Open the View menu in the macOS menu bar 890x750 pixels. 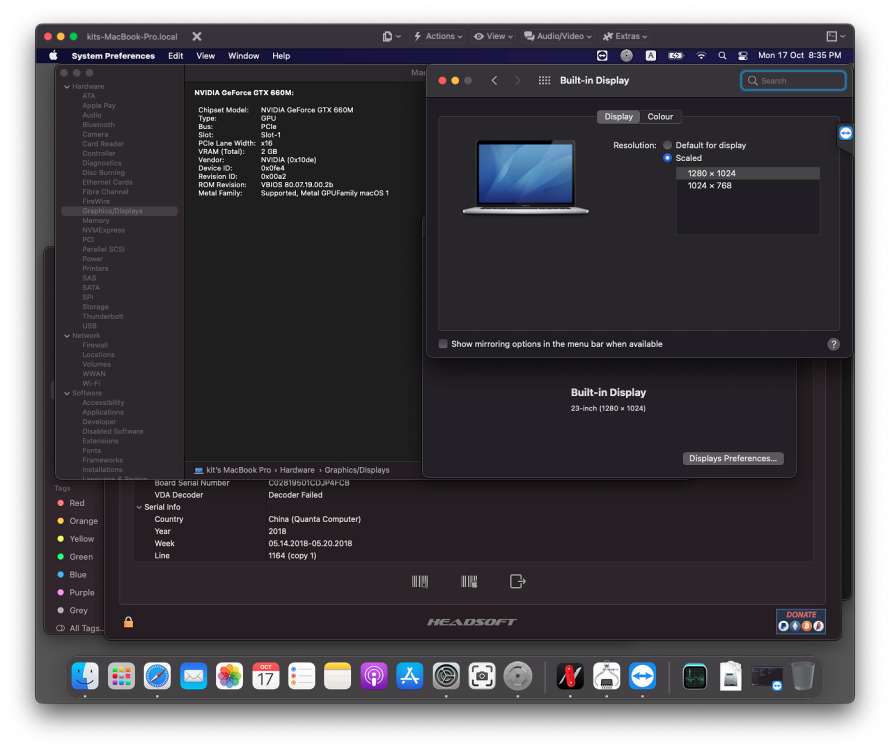coord(205,56)
